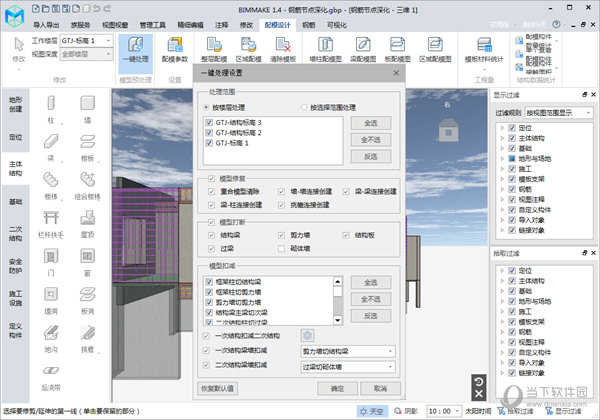
Task: Toggle 阴影 shadow in status bar
Action: (406, 411)
